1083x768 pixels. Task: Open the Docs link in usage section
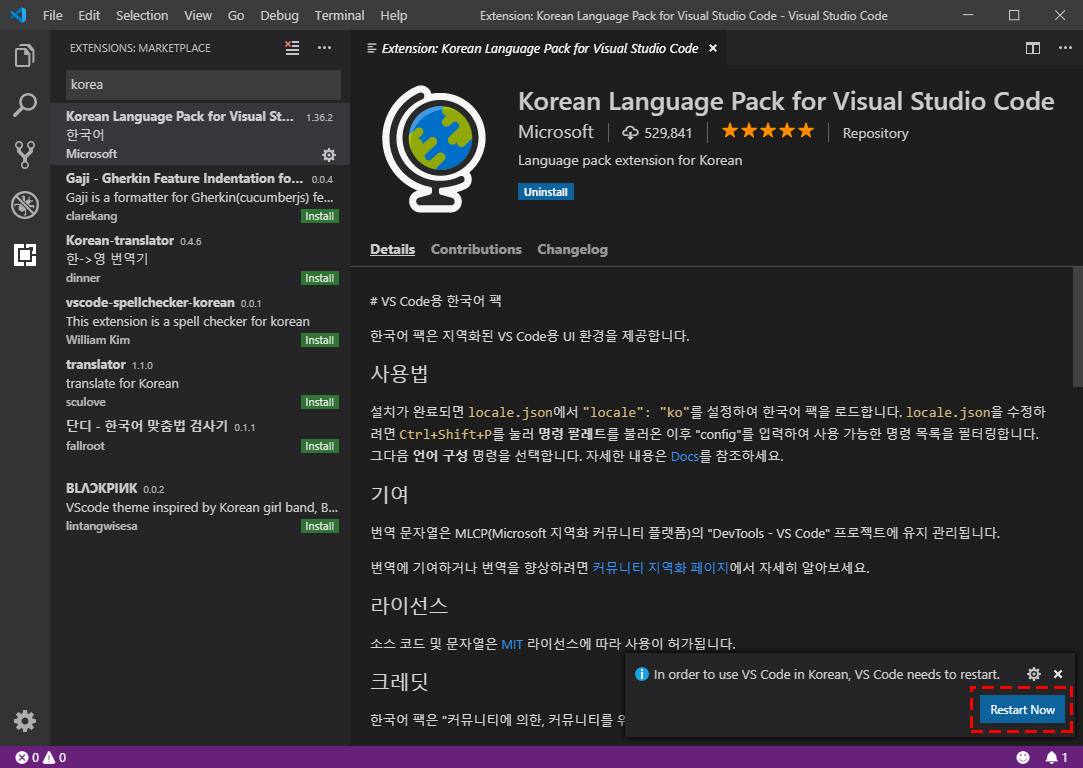point(684,457)
